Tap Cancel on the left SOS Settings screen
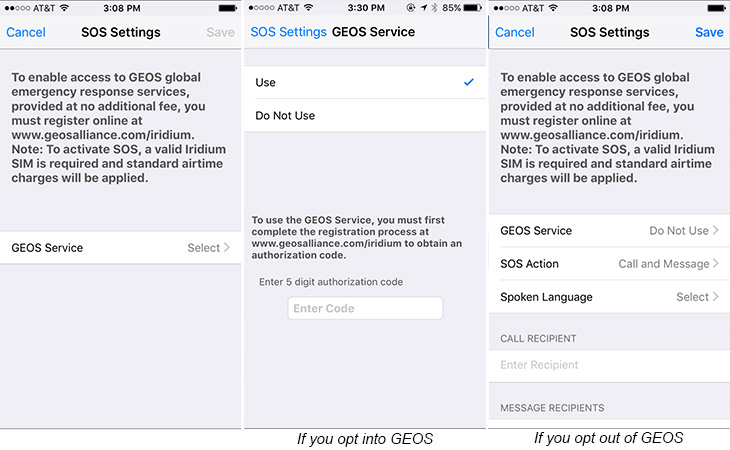Image resolution: width=730 pixels, height=450 pixels. pyautogui.click(x=26, y=32)
